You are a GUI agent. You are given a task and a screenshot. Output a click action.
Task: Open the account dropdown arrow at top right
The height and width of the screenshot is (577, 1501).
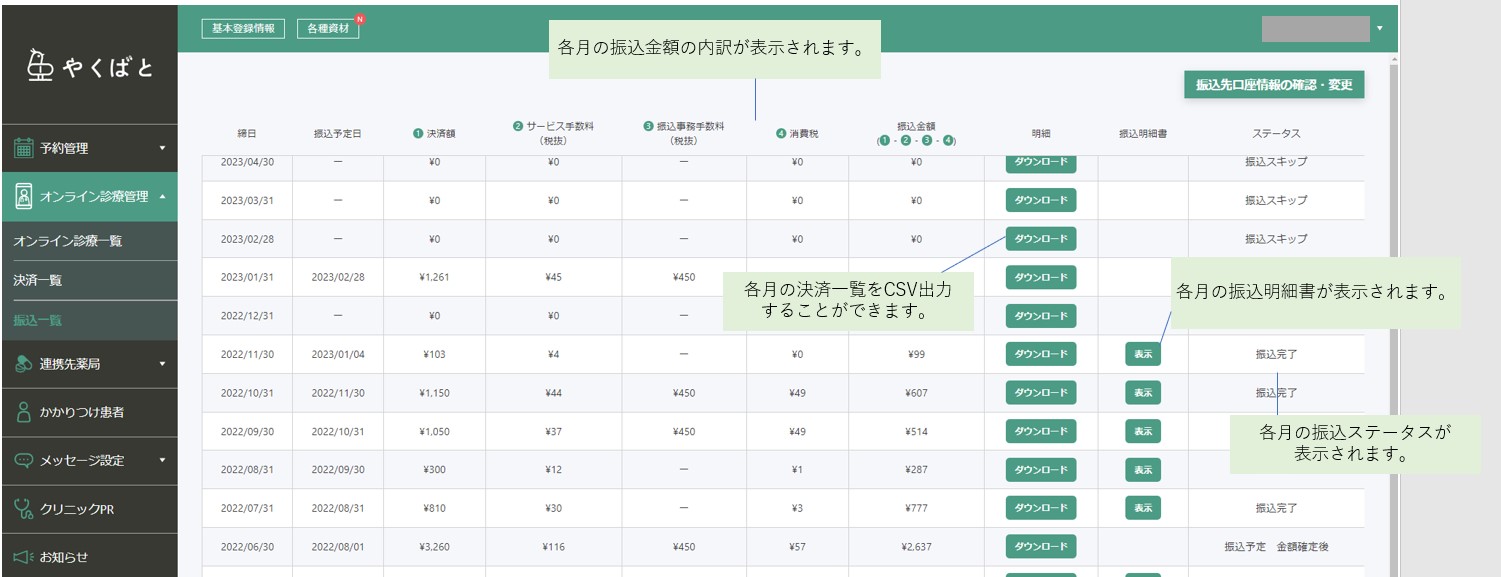pyautogui.click(x=1380, y=28)
